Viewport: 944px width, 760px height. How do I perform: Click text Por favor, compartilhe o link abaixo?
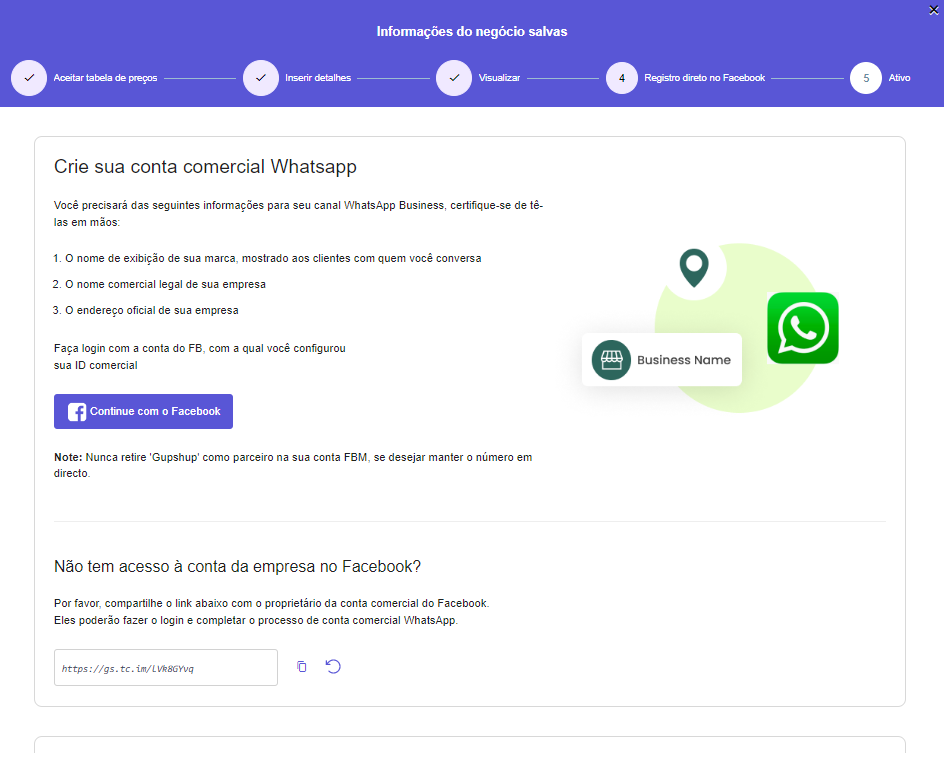click(272, 603)
